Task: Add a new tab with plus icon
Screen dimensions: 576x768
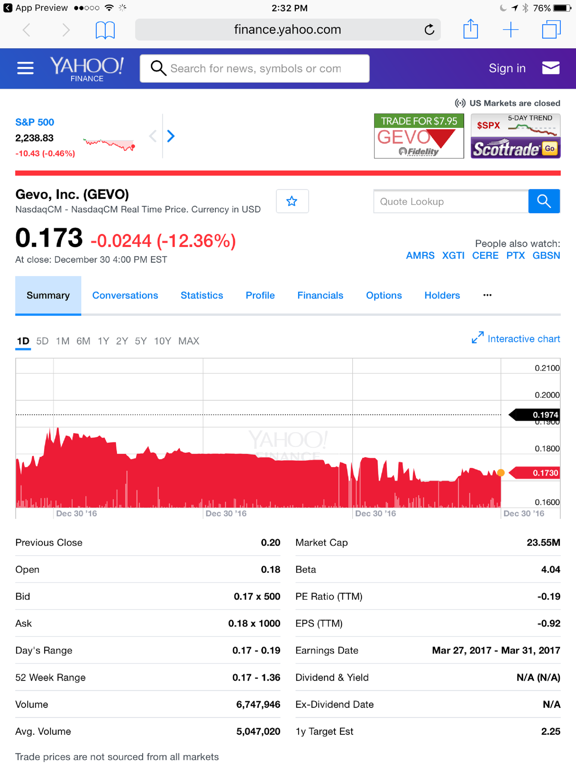Action: (510, 30)
